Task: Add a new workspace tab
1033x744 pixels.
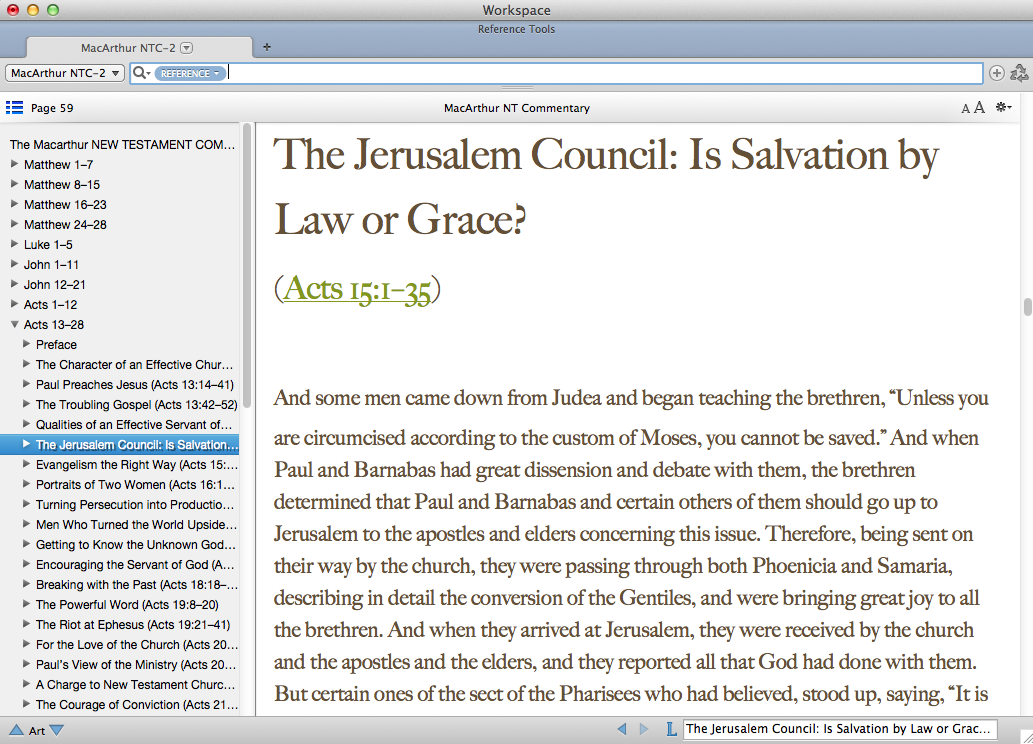Action: point(267,47)
